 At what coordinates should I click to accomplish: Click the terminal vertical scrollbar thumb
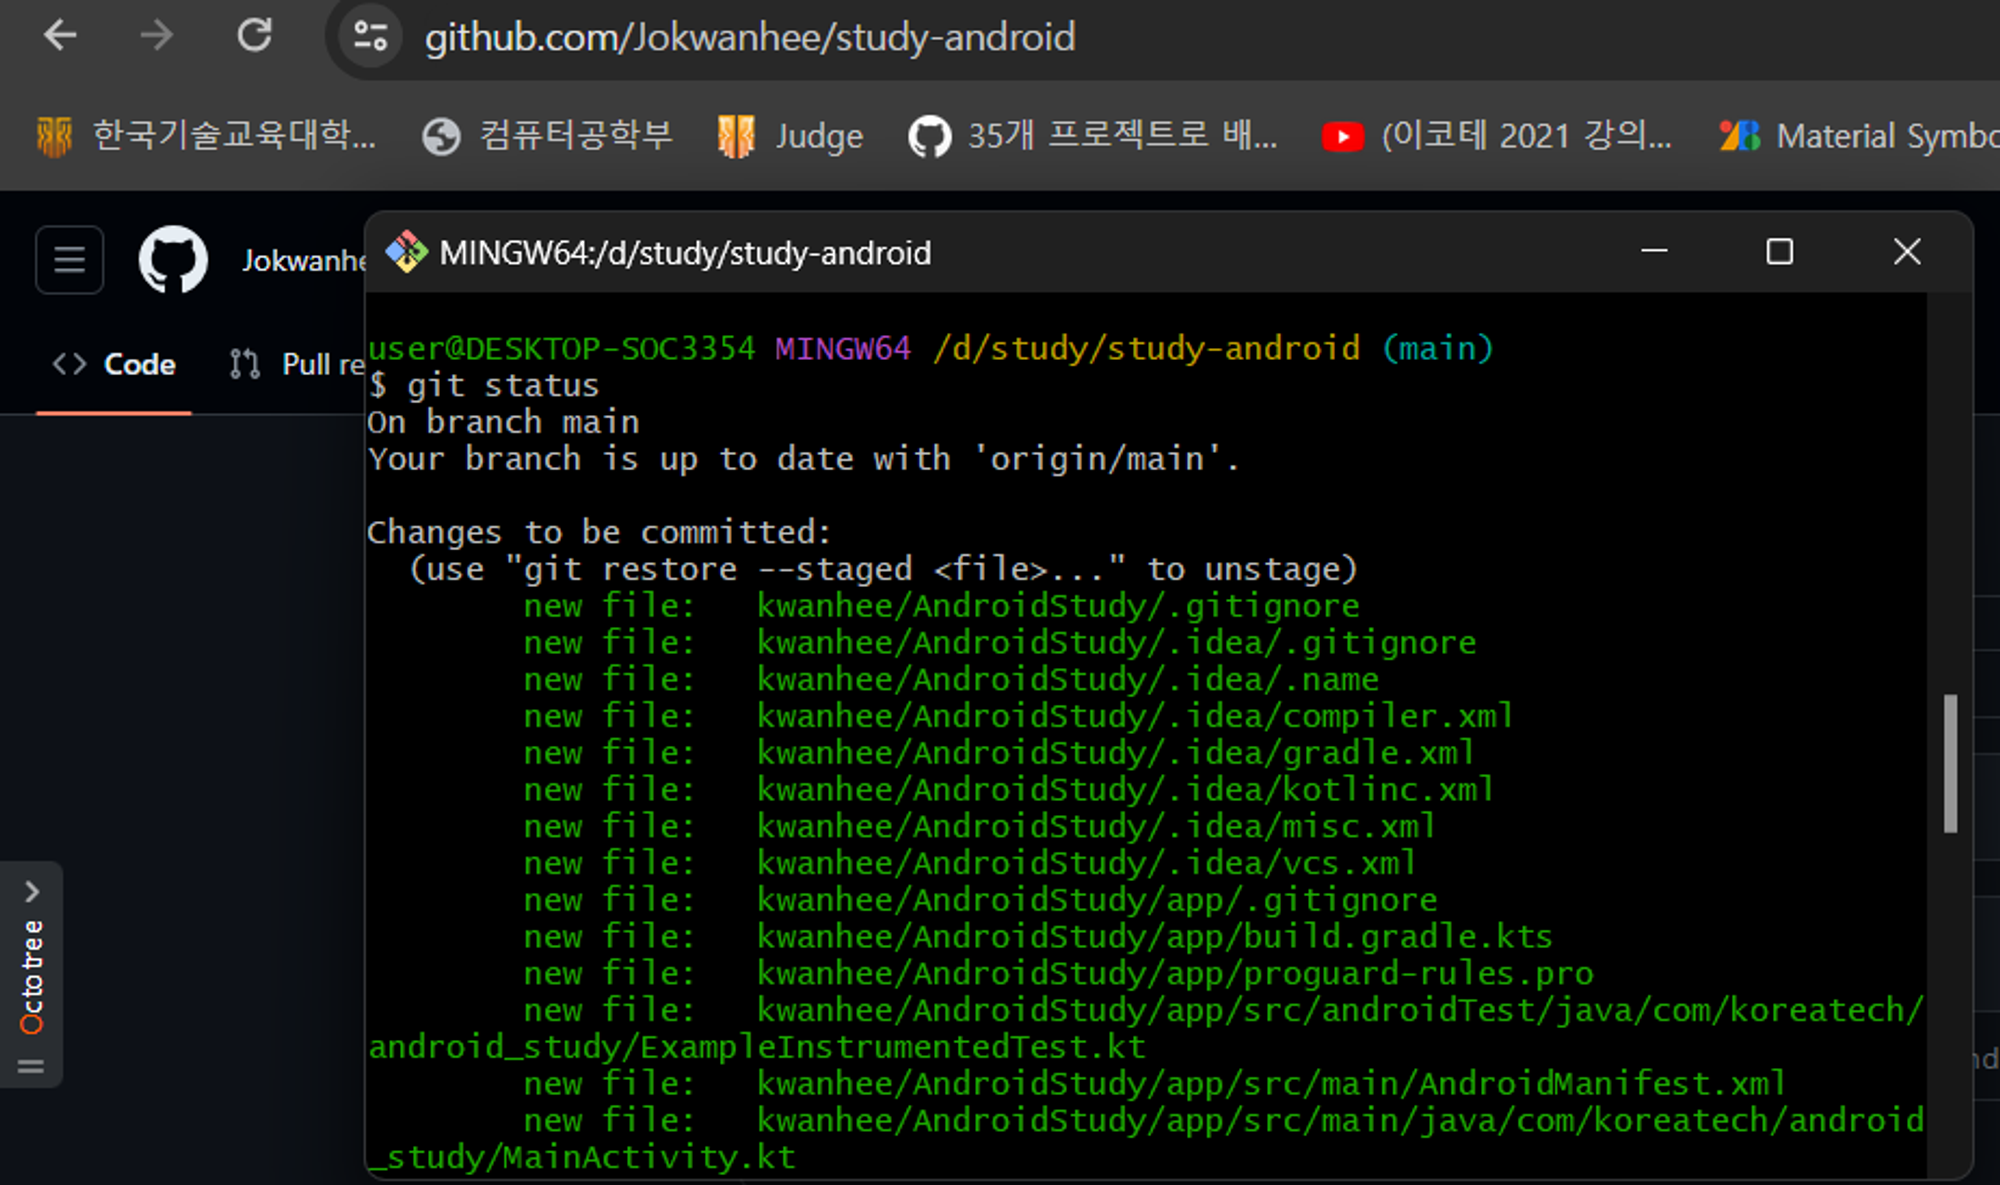(x=1950, y=763)
